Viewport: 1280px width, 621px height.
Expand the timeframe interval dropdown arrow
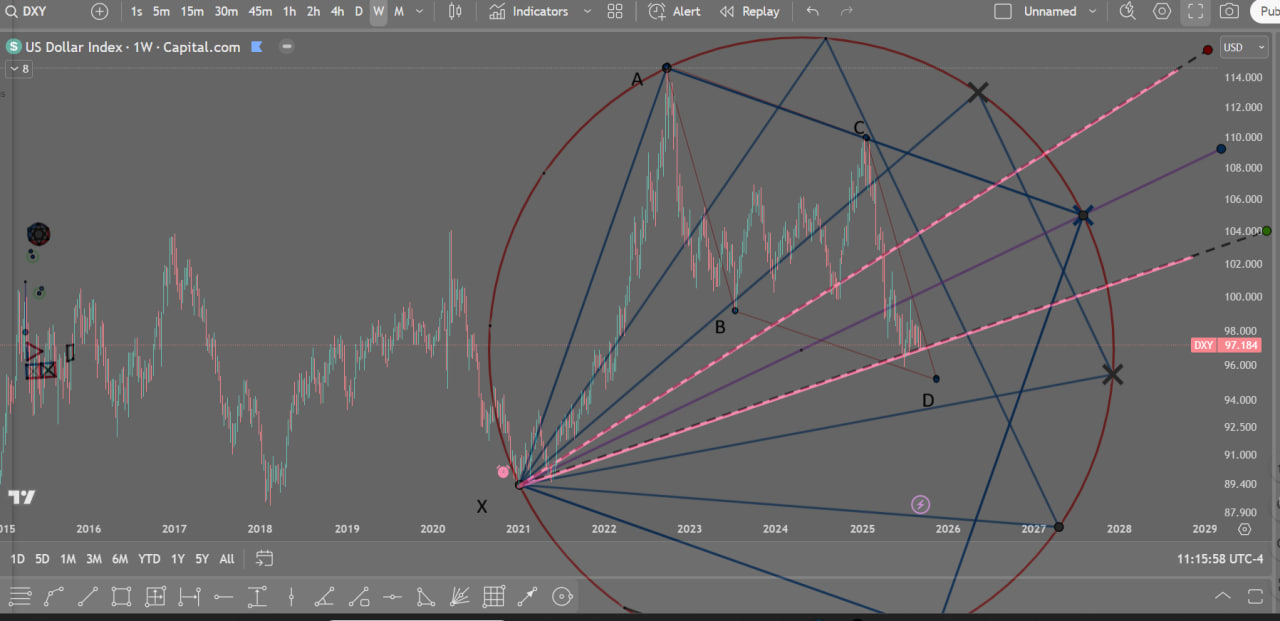pos(419,12)
